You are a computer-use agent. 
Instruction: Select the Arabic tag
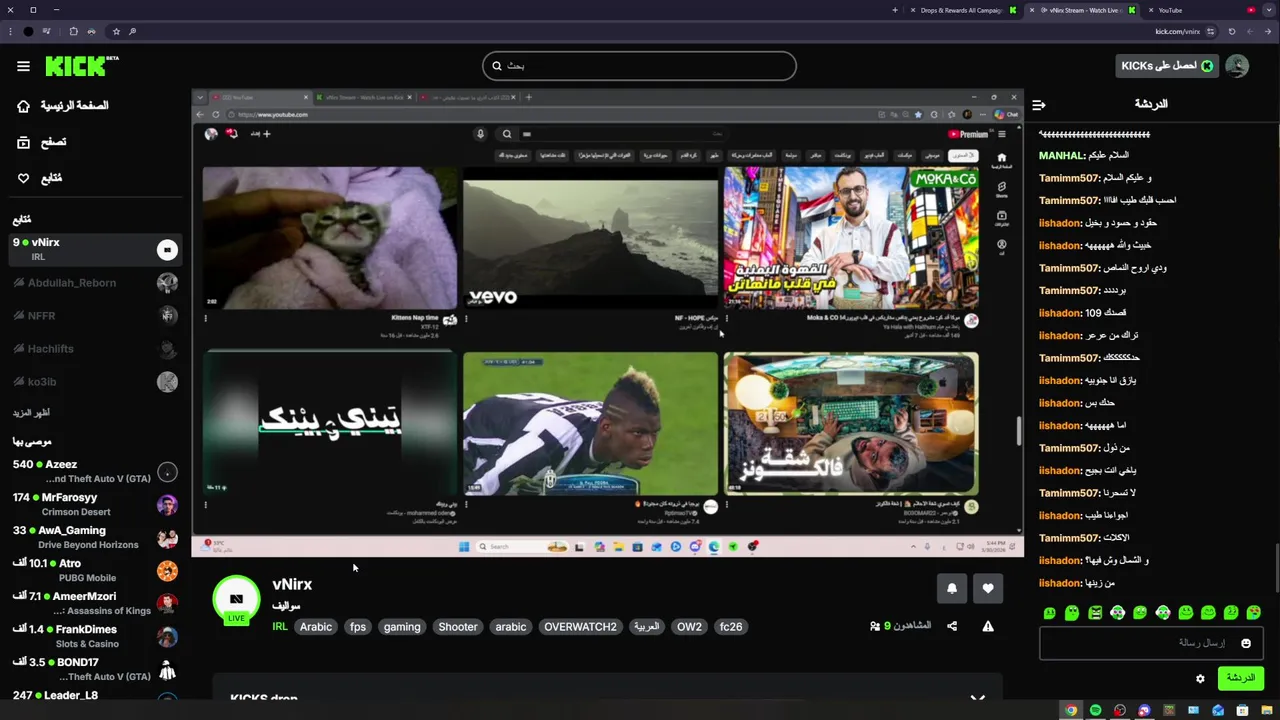[316, 627]
